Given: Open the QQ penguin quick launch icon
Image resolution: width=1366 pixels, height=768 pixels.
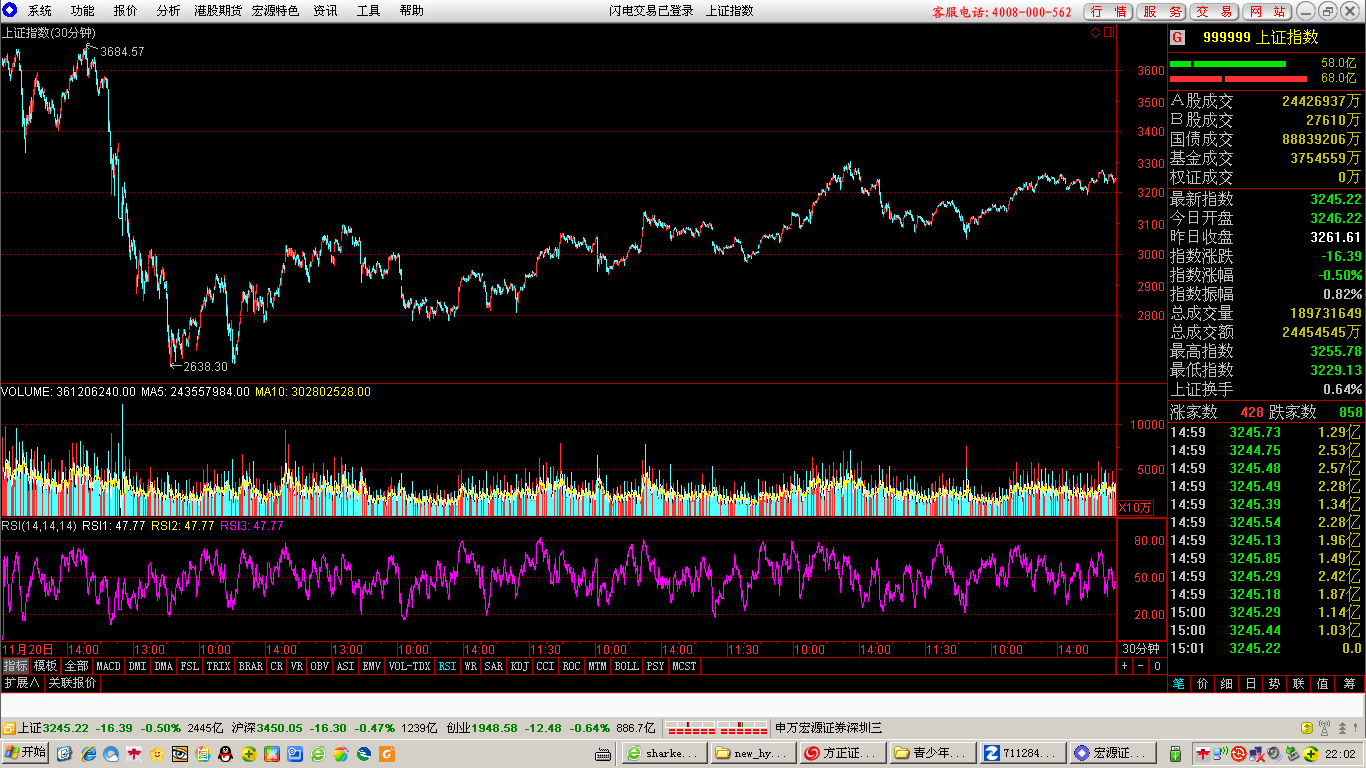Looking at the screenshot, I should (226, 753).
